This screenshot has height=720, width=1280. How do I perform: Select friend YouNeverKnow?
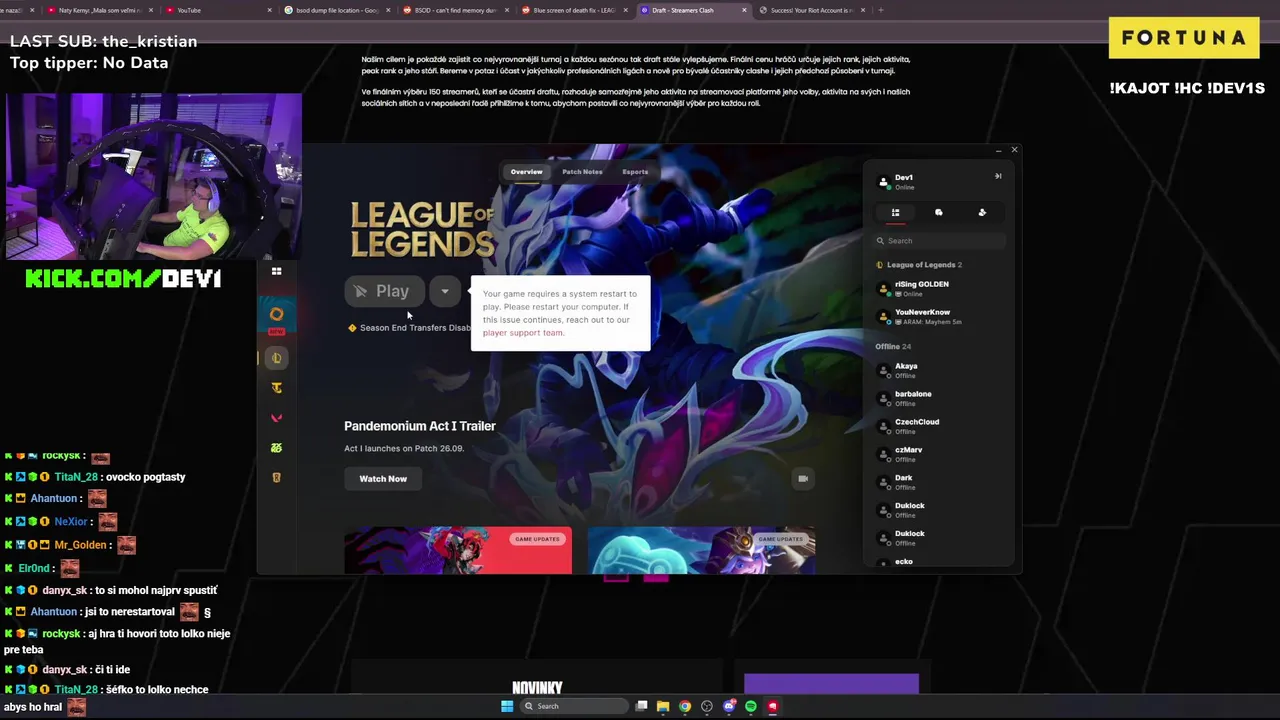coord(938,317)
